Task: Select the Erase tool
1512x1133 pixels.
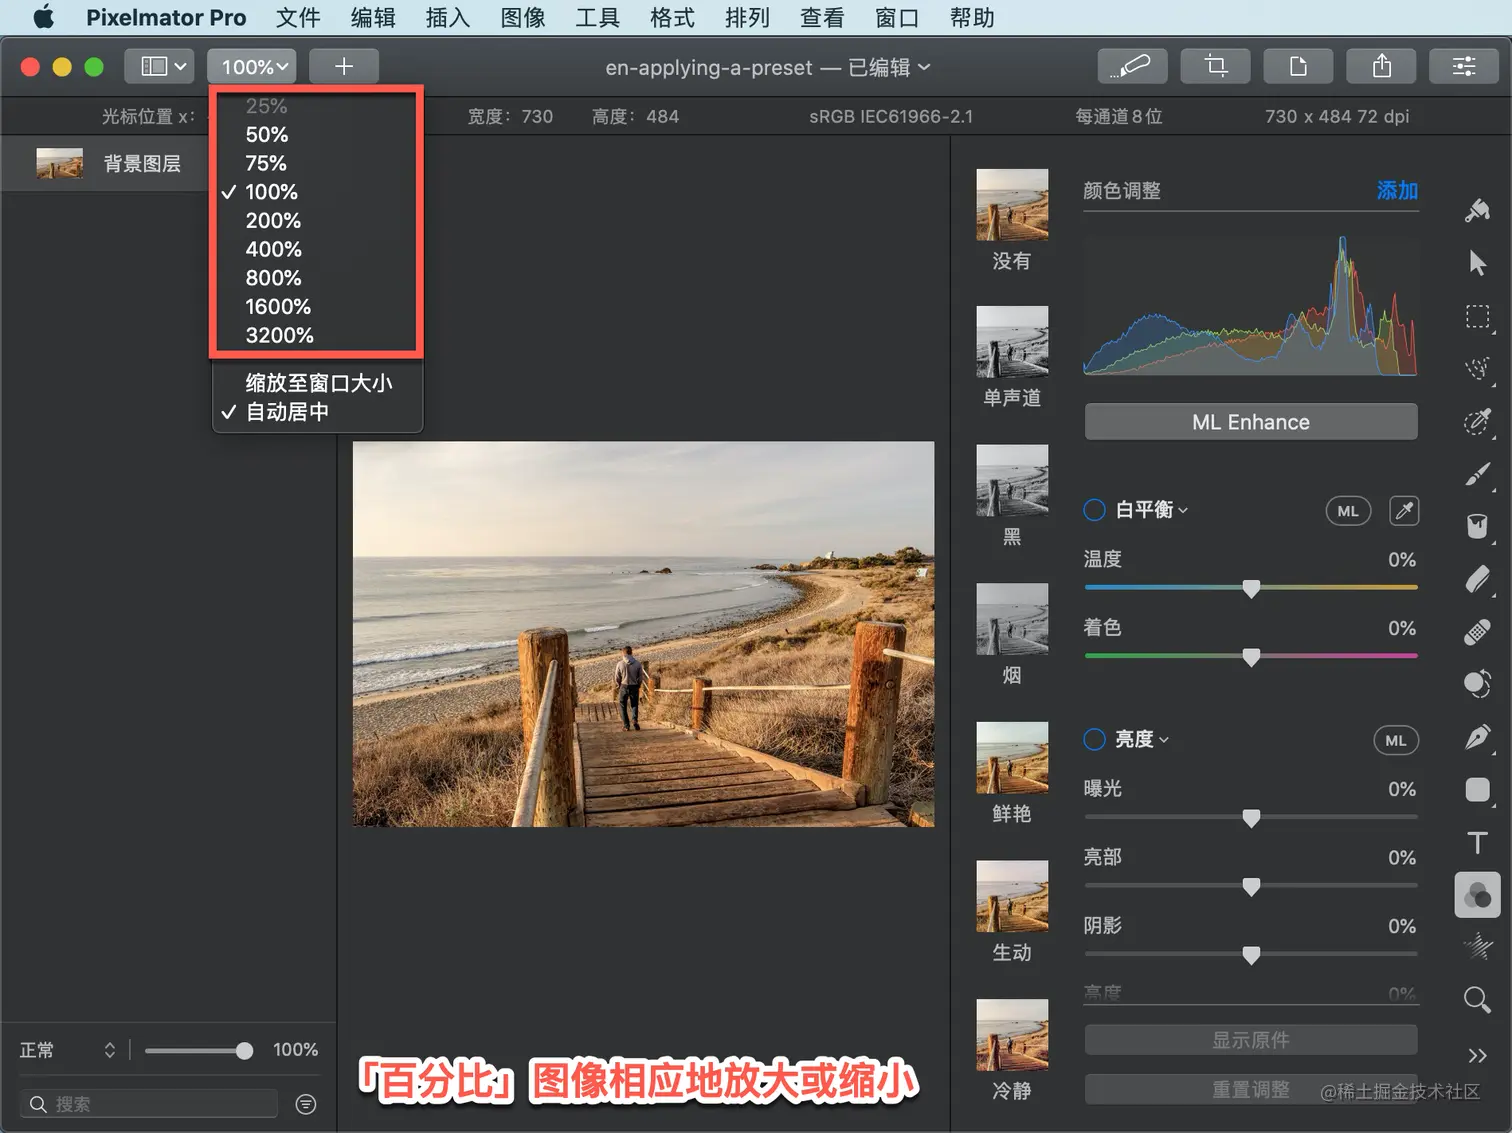Action: (1477, 579)
